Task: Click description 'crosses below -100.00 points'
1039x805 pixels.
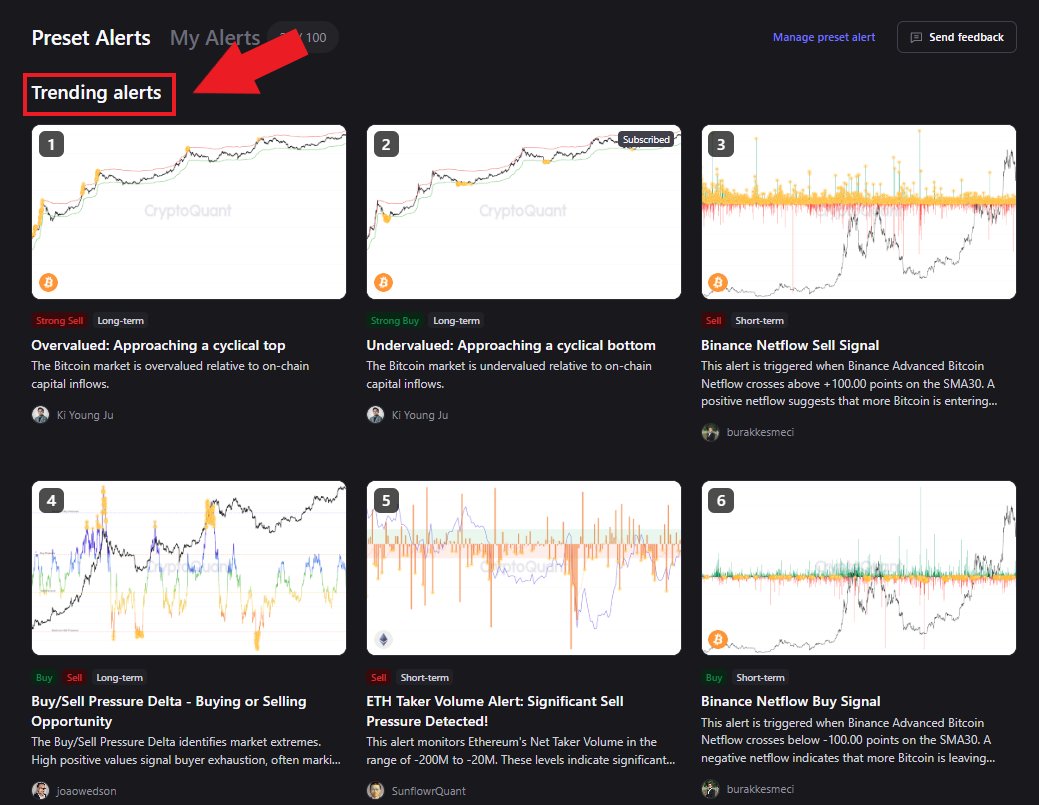Action: [x=848, y=740]
